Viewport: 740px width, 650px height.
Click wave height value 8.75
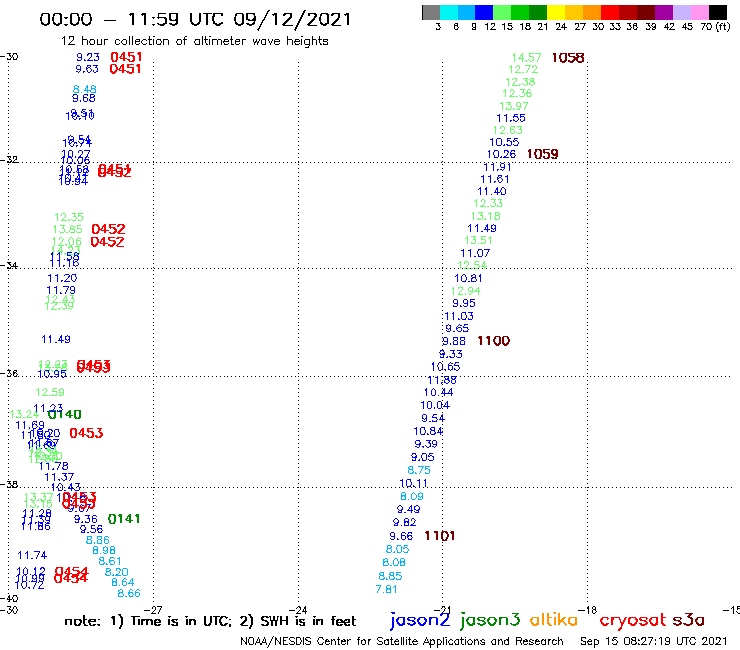tap(419, 470)
